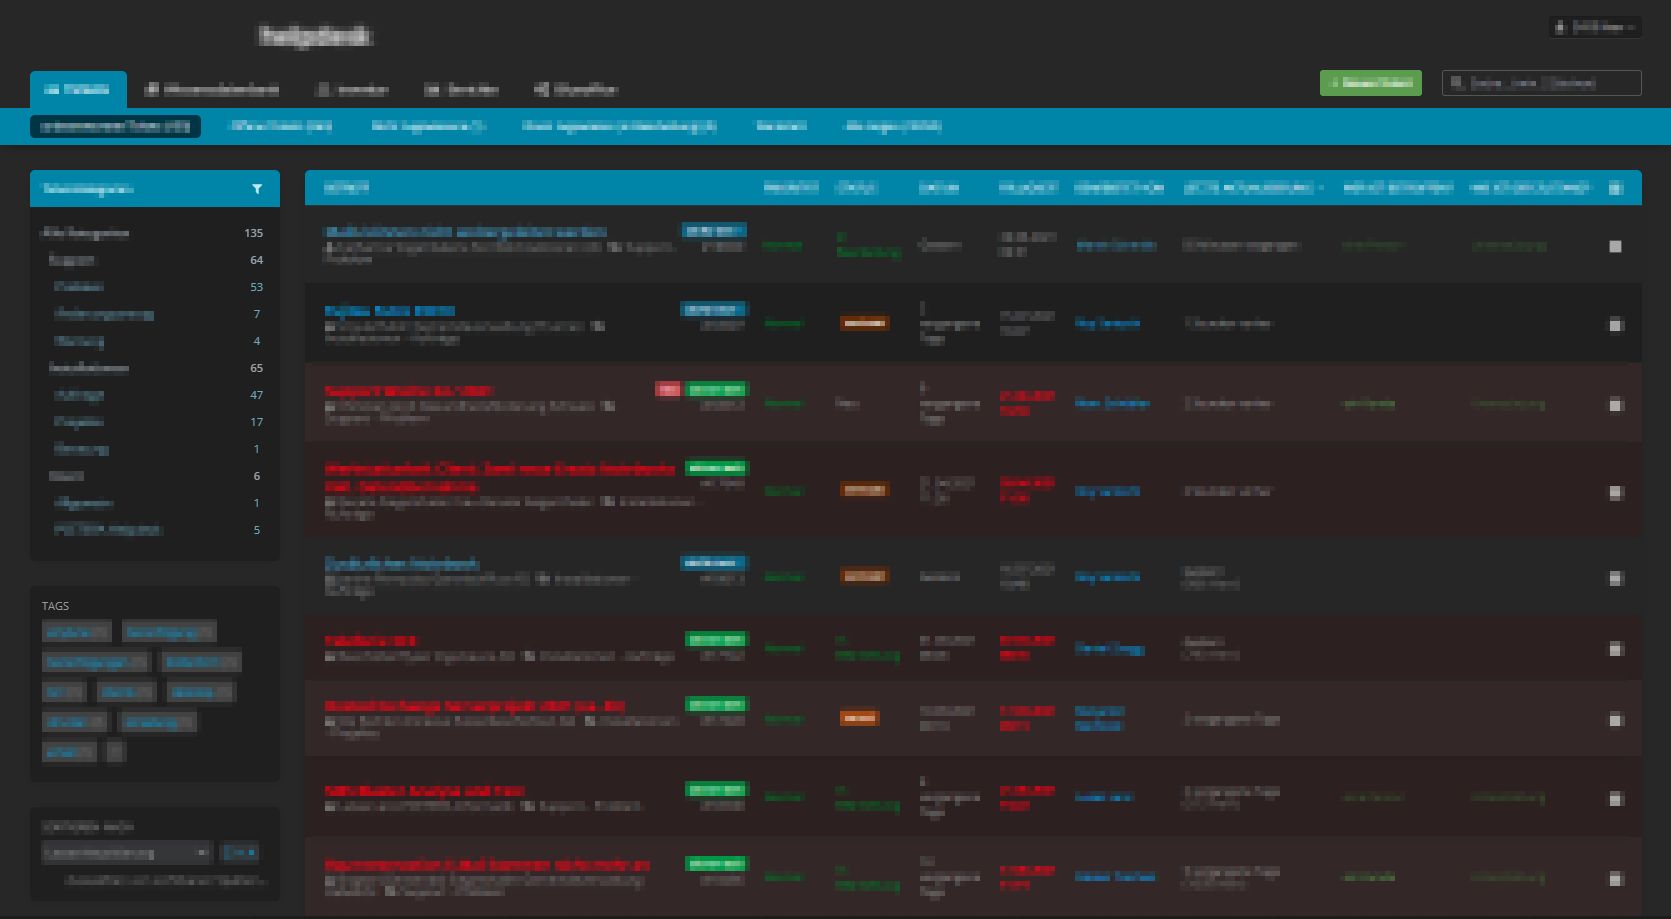
Task: Select the category row showing count 5
Action: pos(154,530)
